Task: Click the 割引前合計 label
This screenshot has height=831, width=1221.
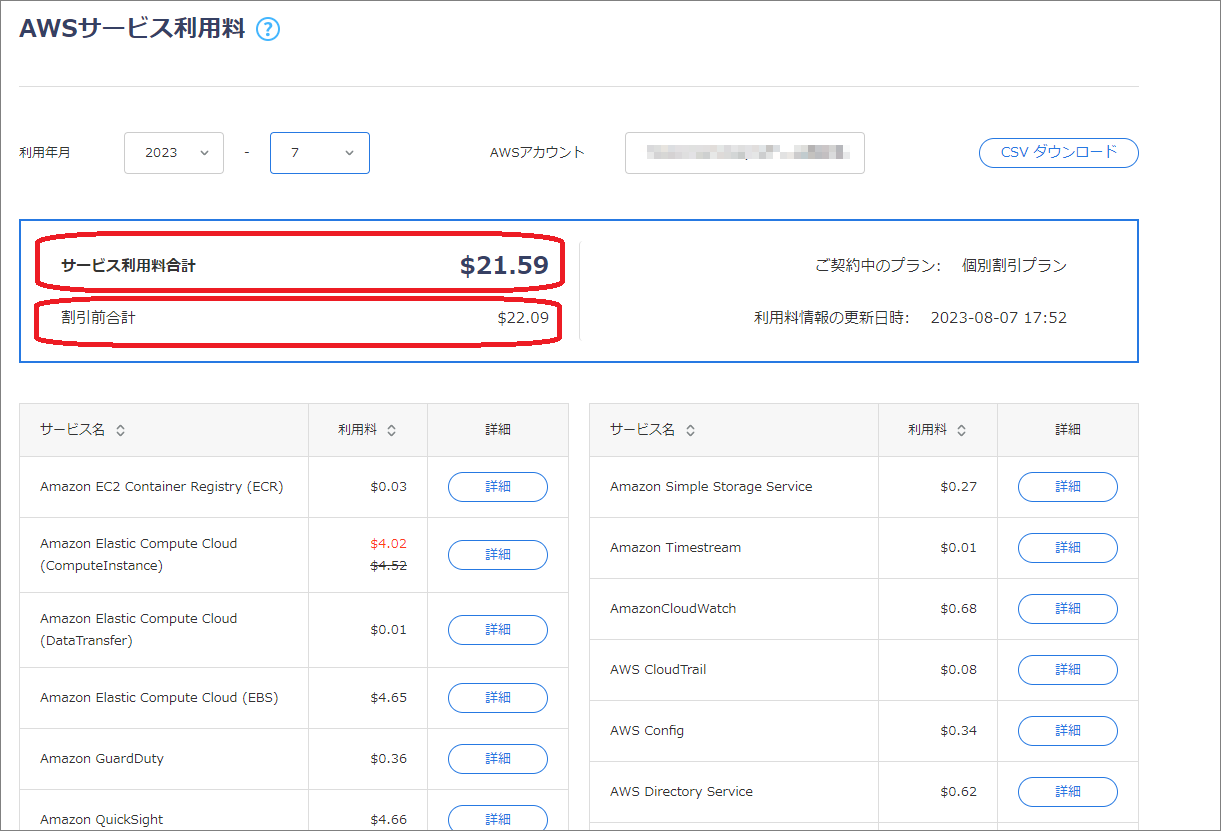Action: coord(98,318)
